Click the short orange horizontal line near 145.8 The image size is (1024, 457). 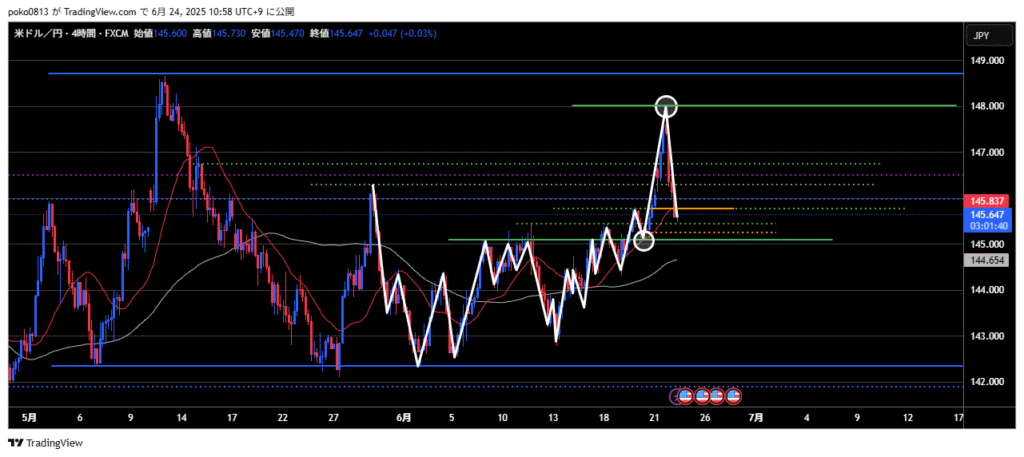708,208
